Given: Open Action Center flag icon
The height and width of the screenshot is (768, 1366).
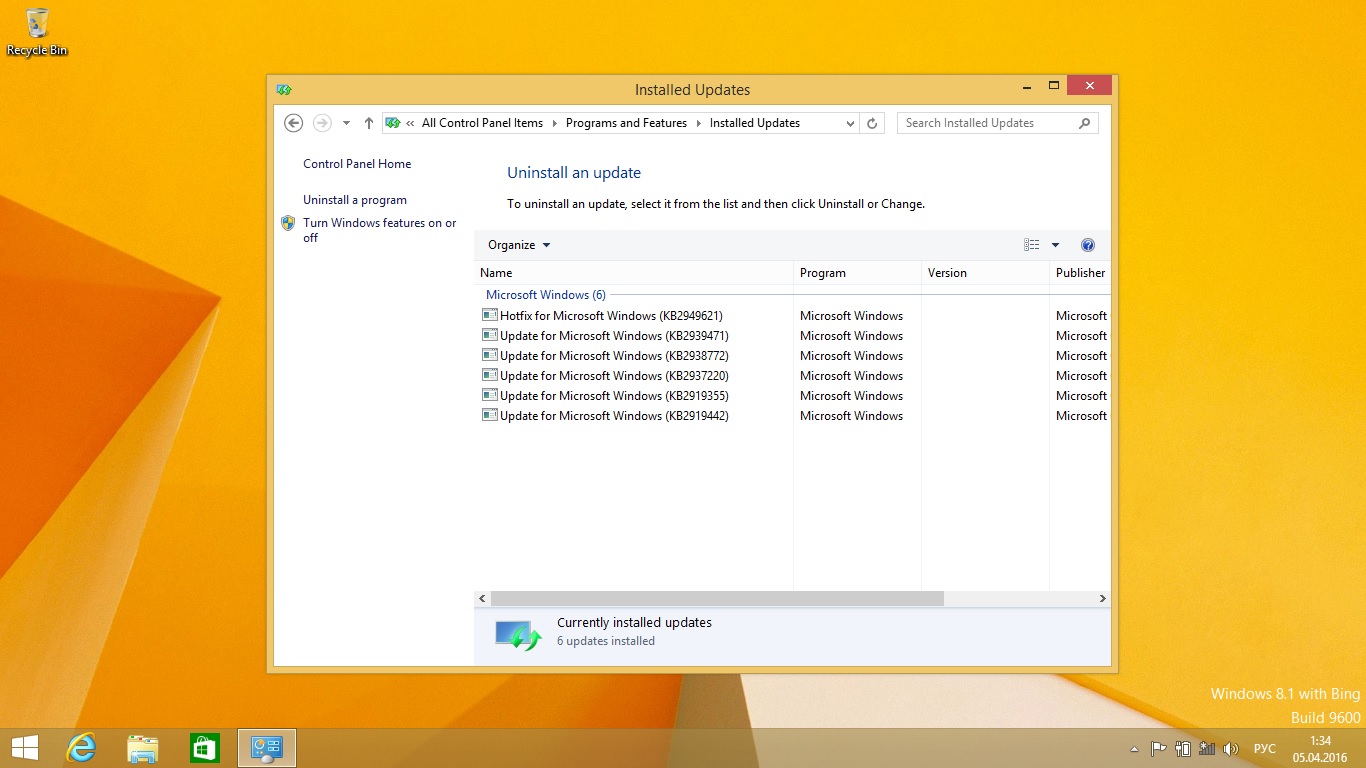Looking at the screenshot, I should [1158, 748].
